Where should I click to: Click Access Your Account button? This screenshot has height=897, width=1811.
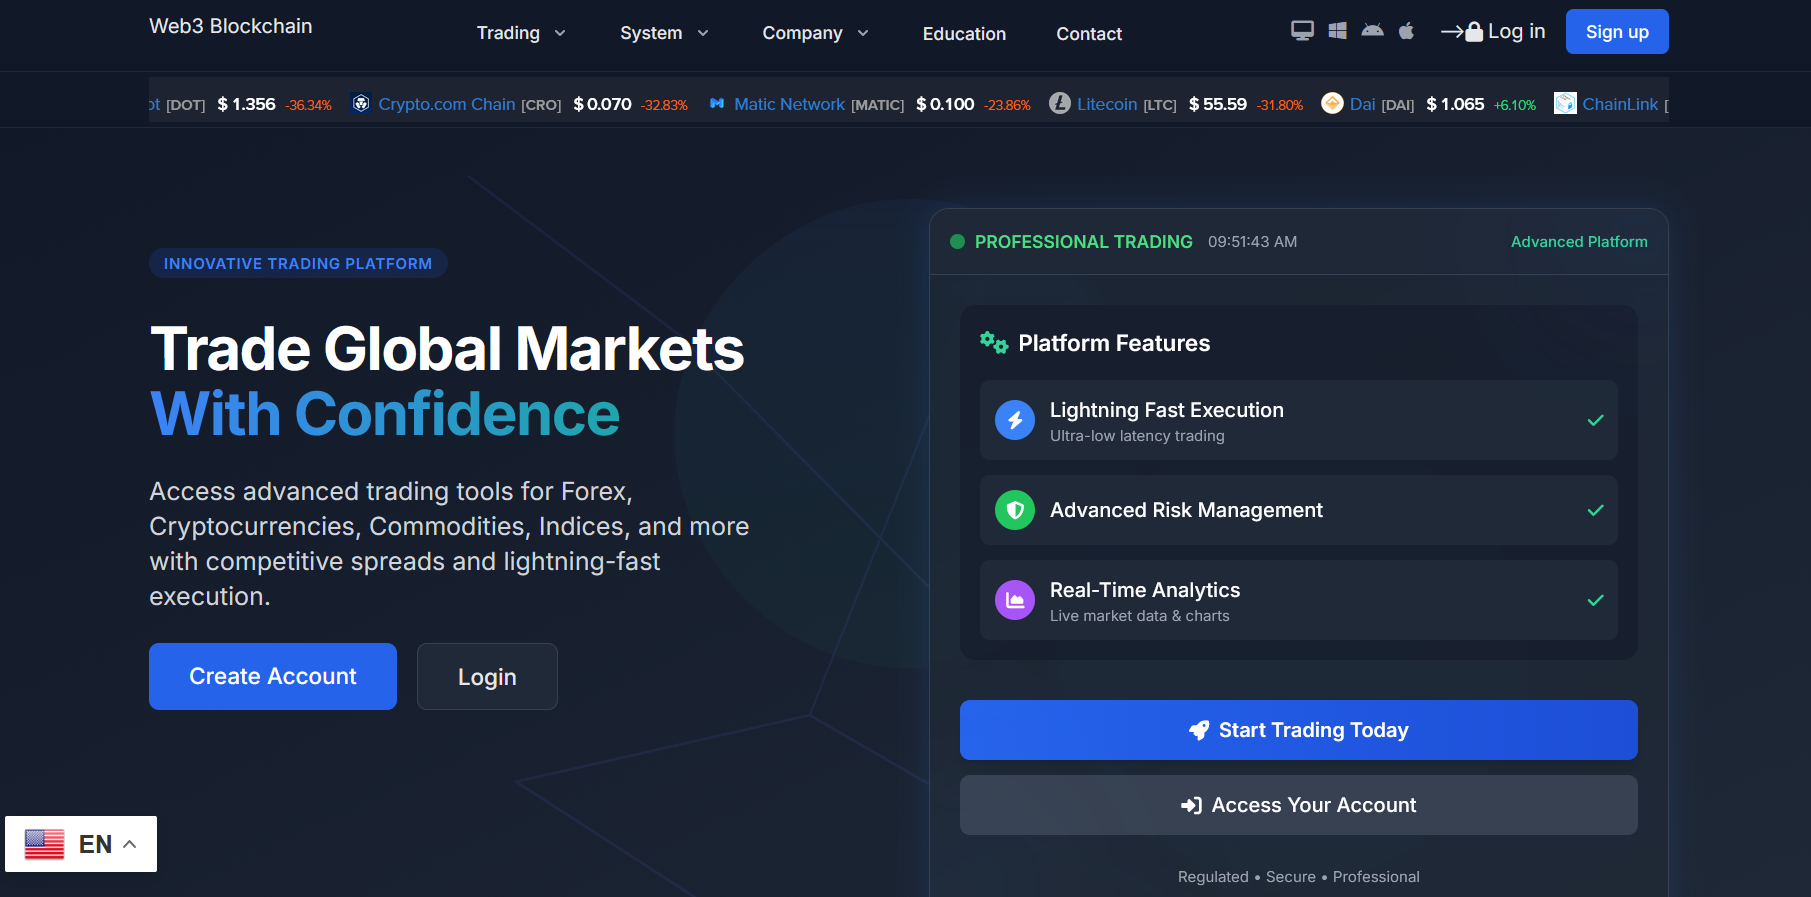click(1299, 805)
